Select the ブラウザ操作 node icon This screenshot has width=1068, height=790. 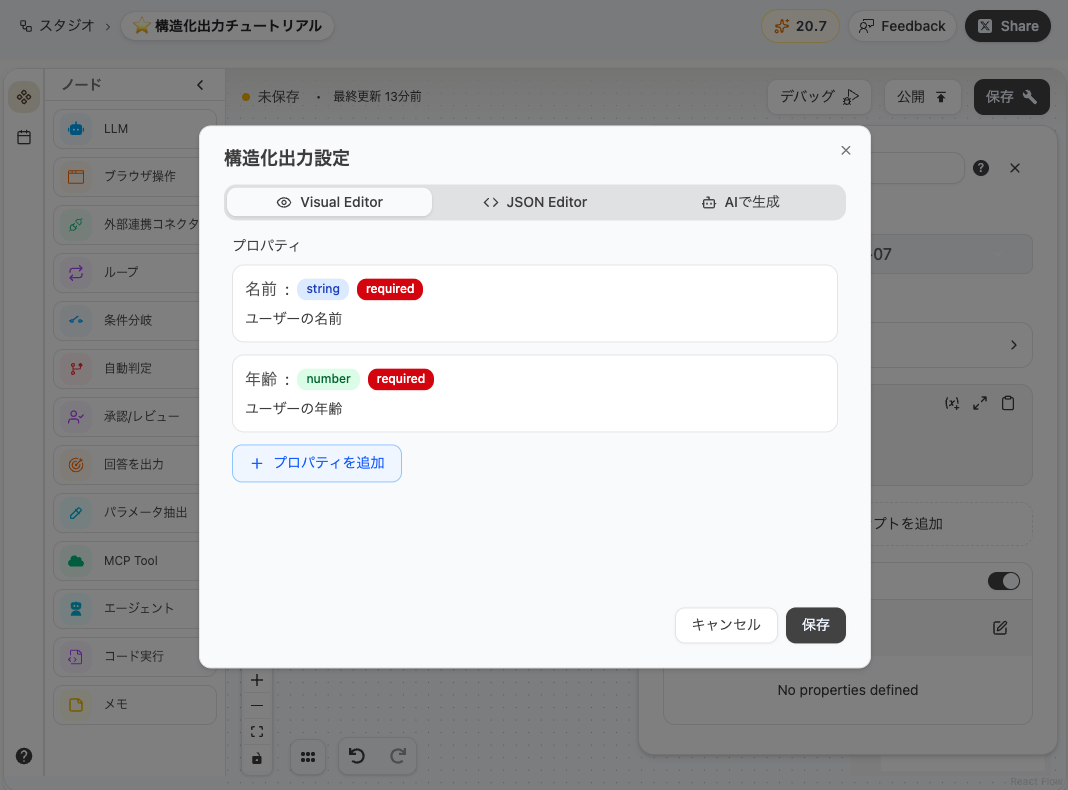[75, 177]
